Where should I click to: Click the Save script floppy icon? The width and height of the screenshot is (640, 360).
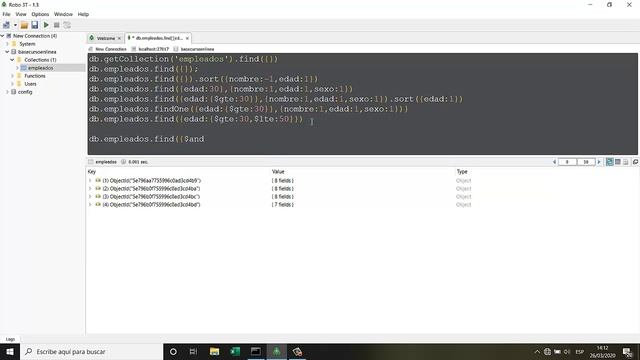[x=35, y=25]
